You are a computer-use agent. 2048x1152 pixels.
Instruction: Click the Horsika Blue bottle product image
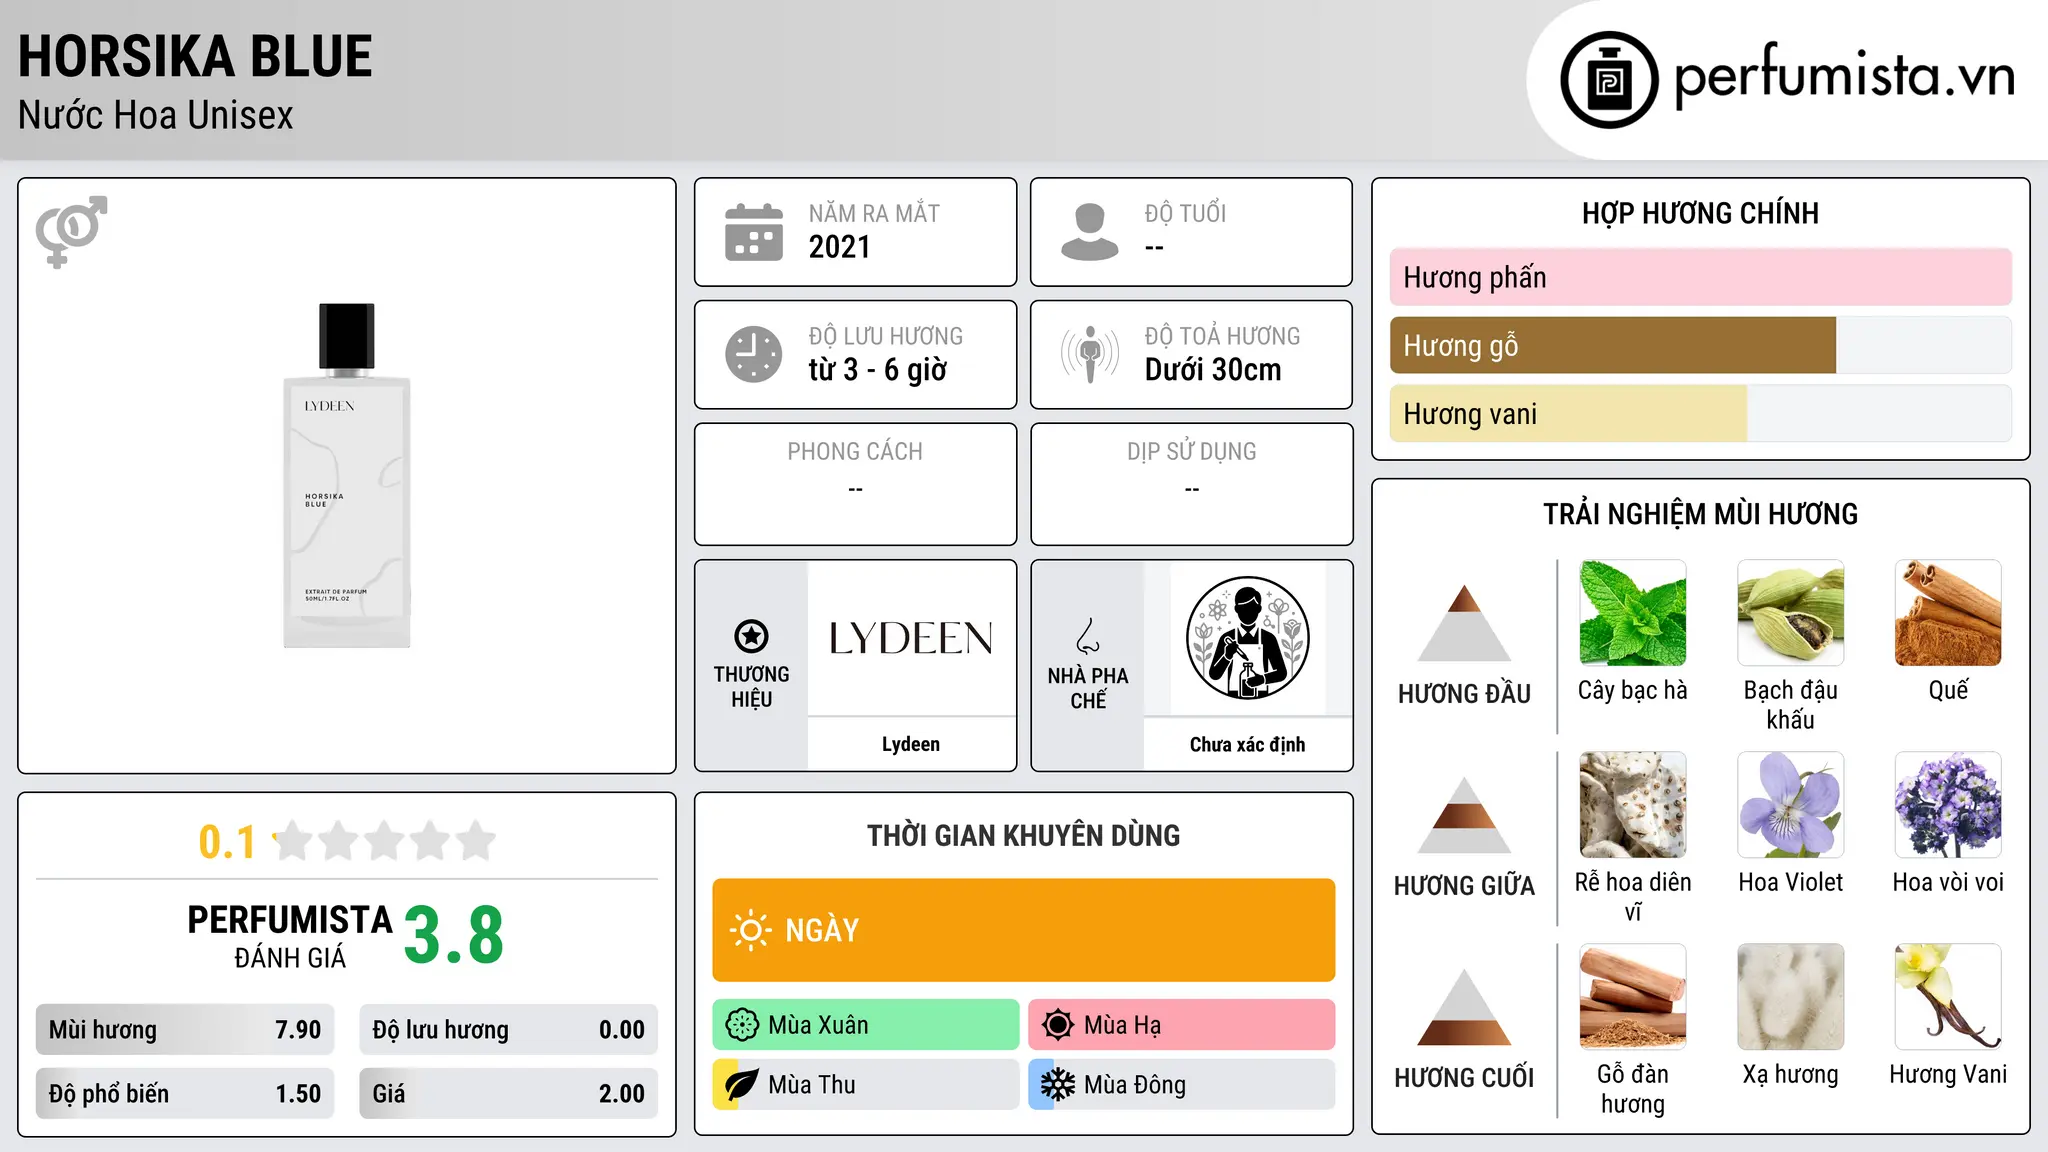pyautogui.click(x=347, y=475)
